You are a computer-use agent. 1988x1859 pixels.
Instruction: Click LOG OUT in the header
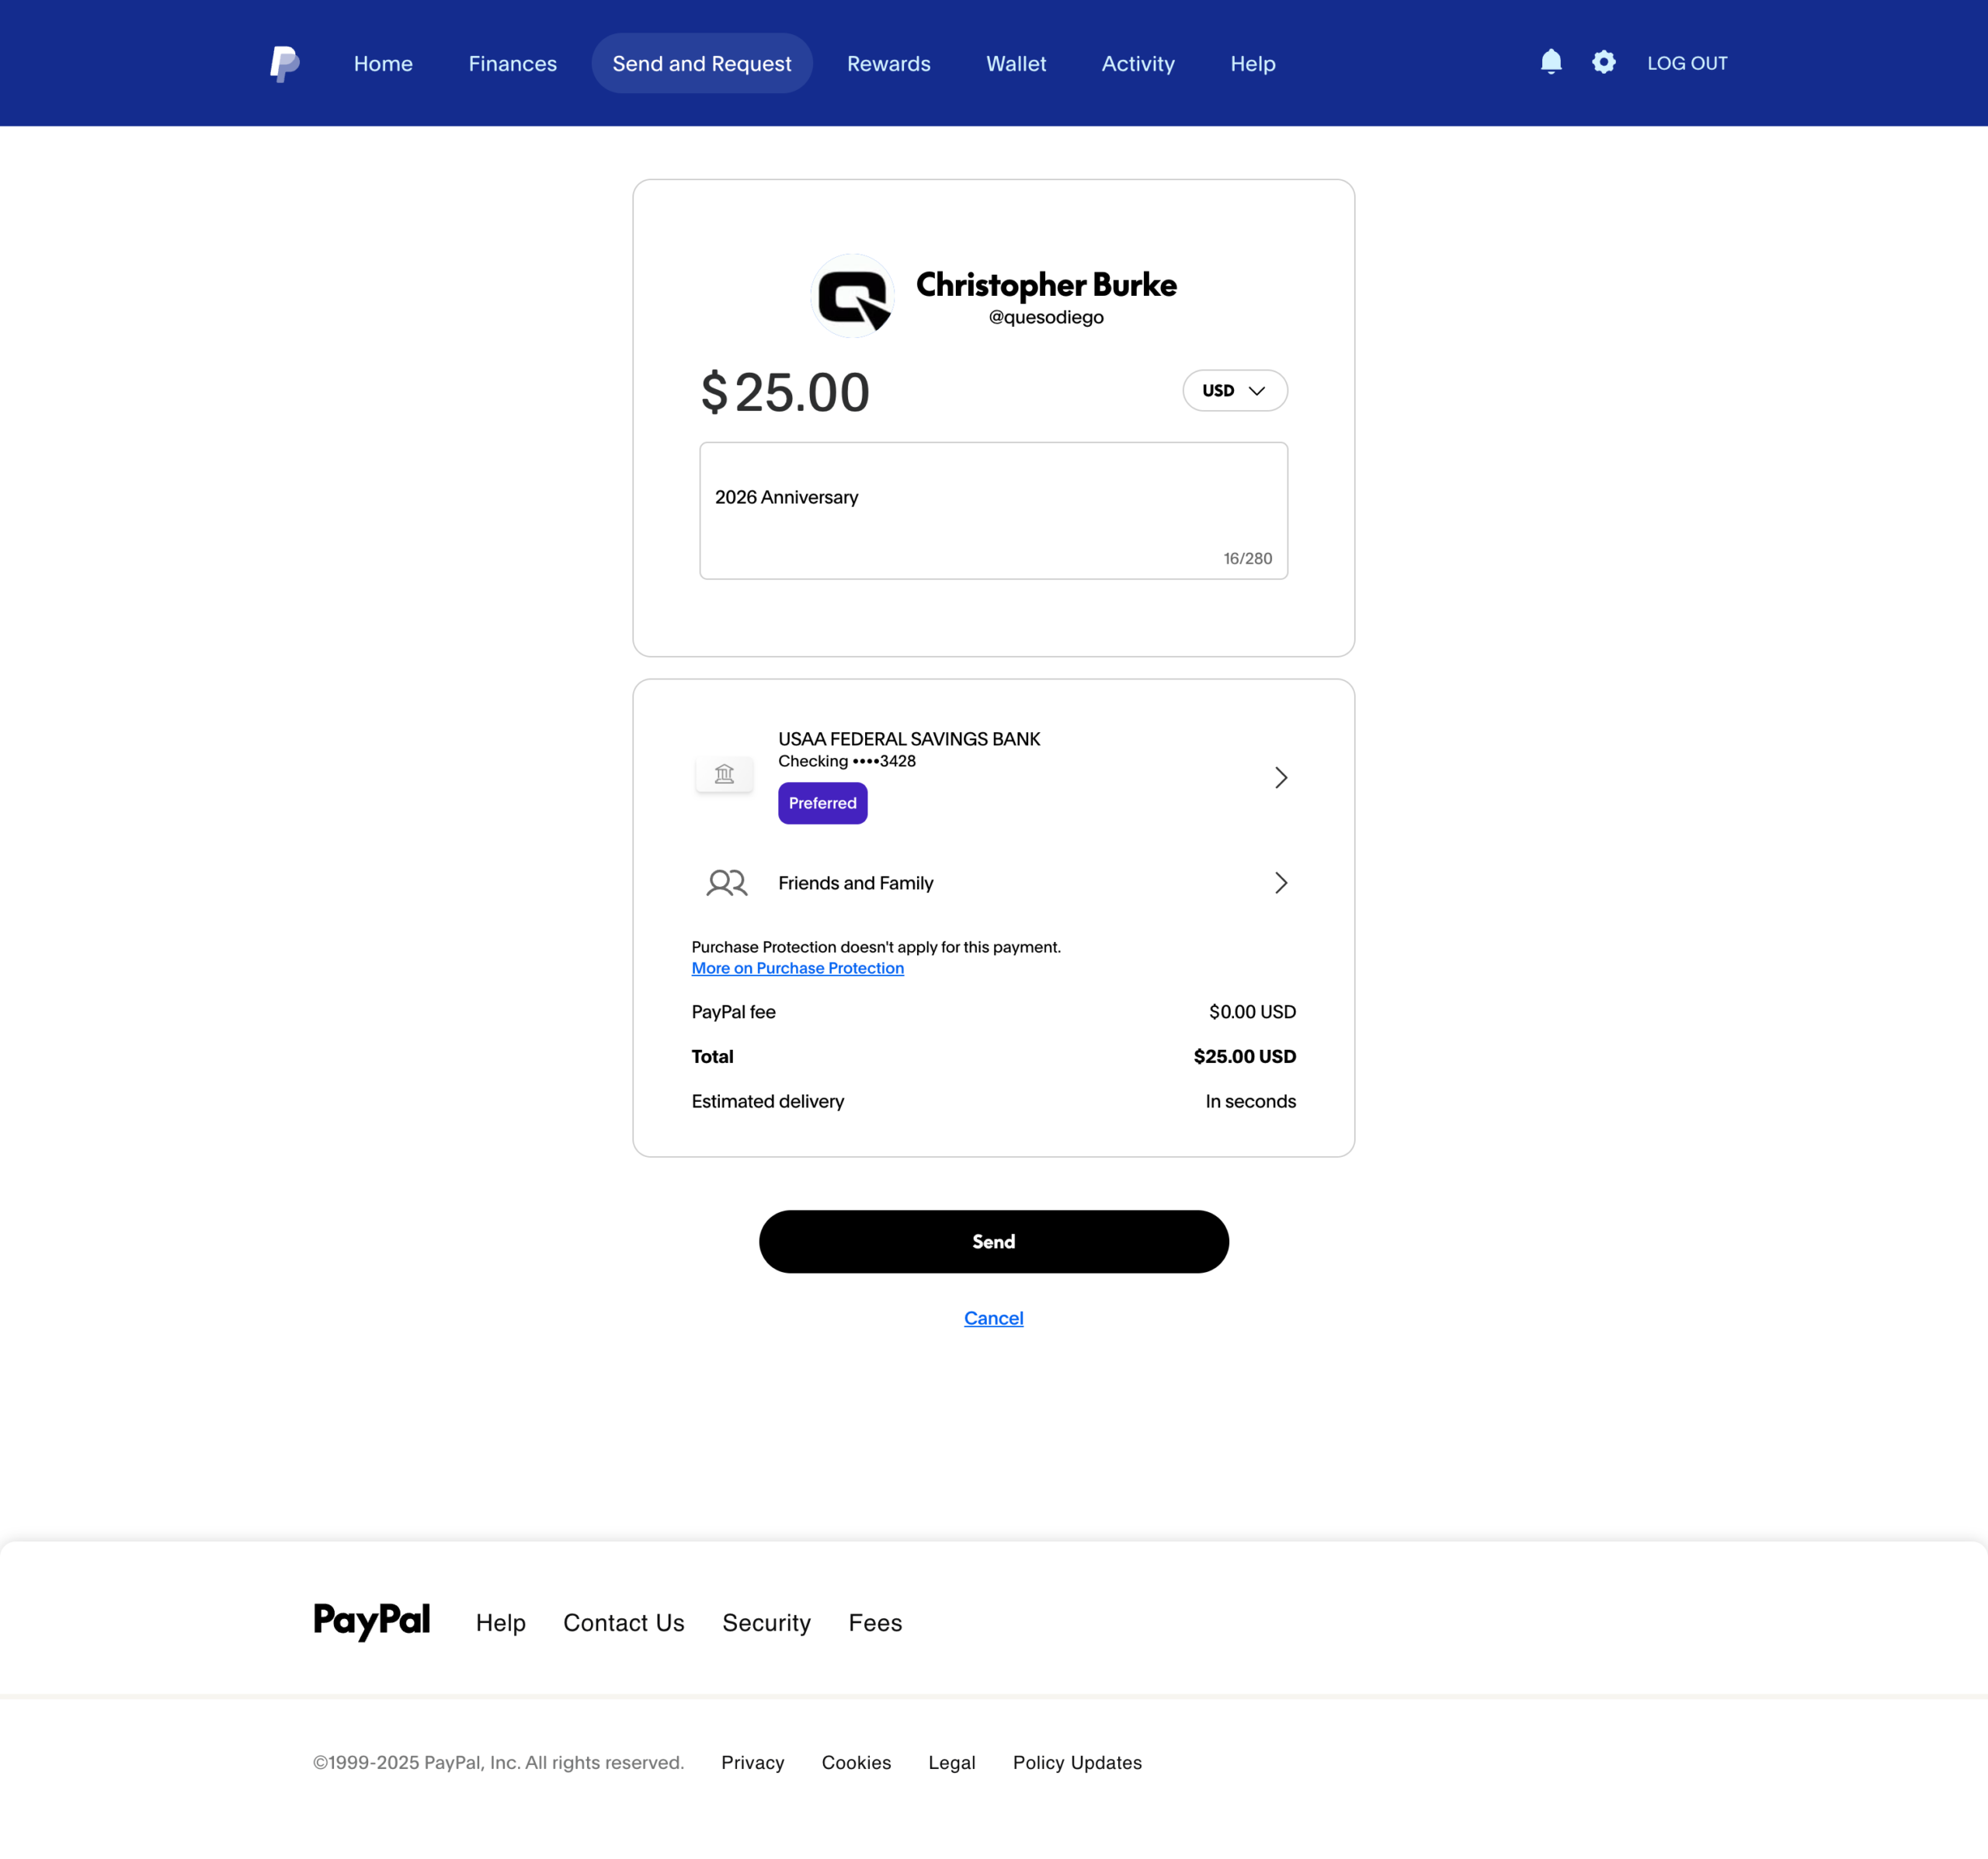click(1686, 63)
